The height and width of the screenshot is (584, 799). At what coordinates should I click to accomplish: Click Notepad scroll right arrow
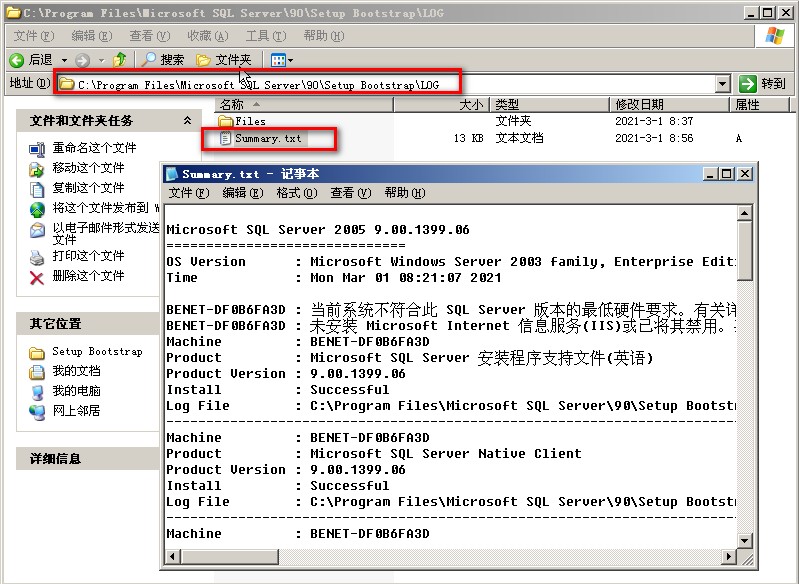pyautogui.click(x=730, y=556)
